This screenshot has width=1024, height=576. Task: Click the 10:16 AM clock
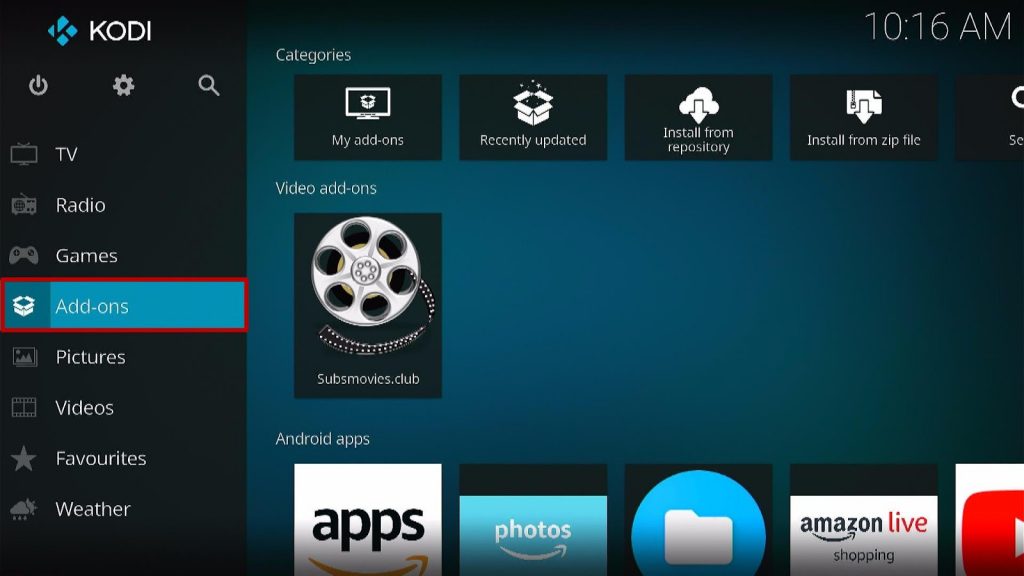click(938, 27)
